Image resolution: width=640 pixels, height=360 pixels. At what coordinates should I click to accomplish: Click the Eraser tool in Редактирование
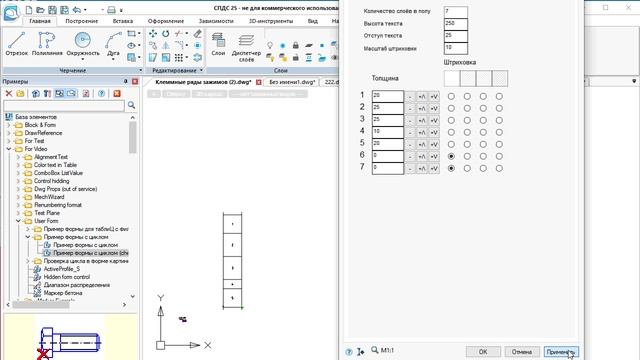(198, 34)
